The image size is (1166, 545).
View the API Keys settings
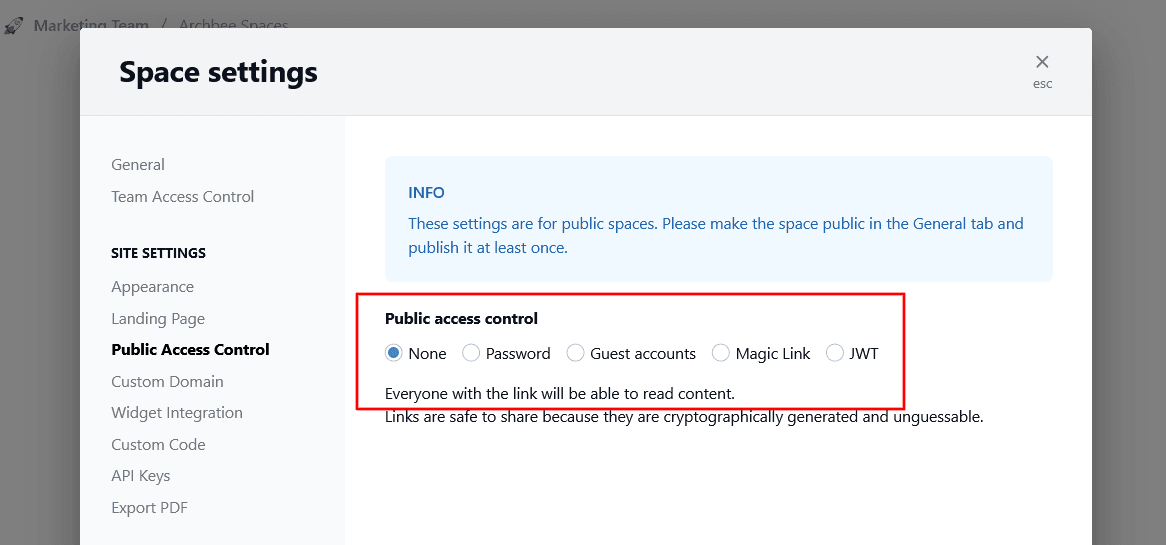141,476
